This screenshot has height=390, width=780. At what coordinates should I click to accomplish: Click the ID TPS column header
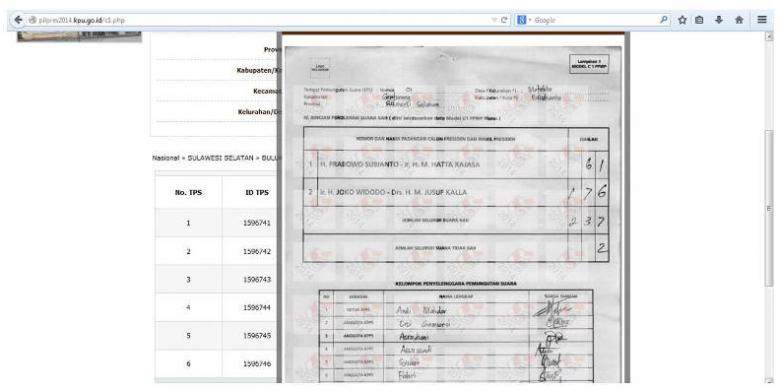click(257, 192)
